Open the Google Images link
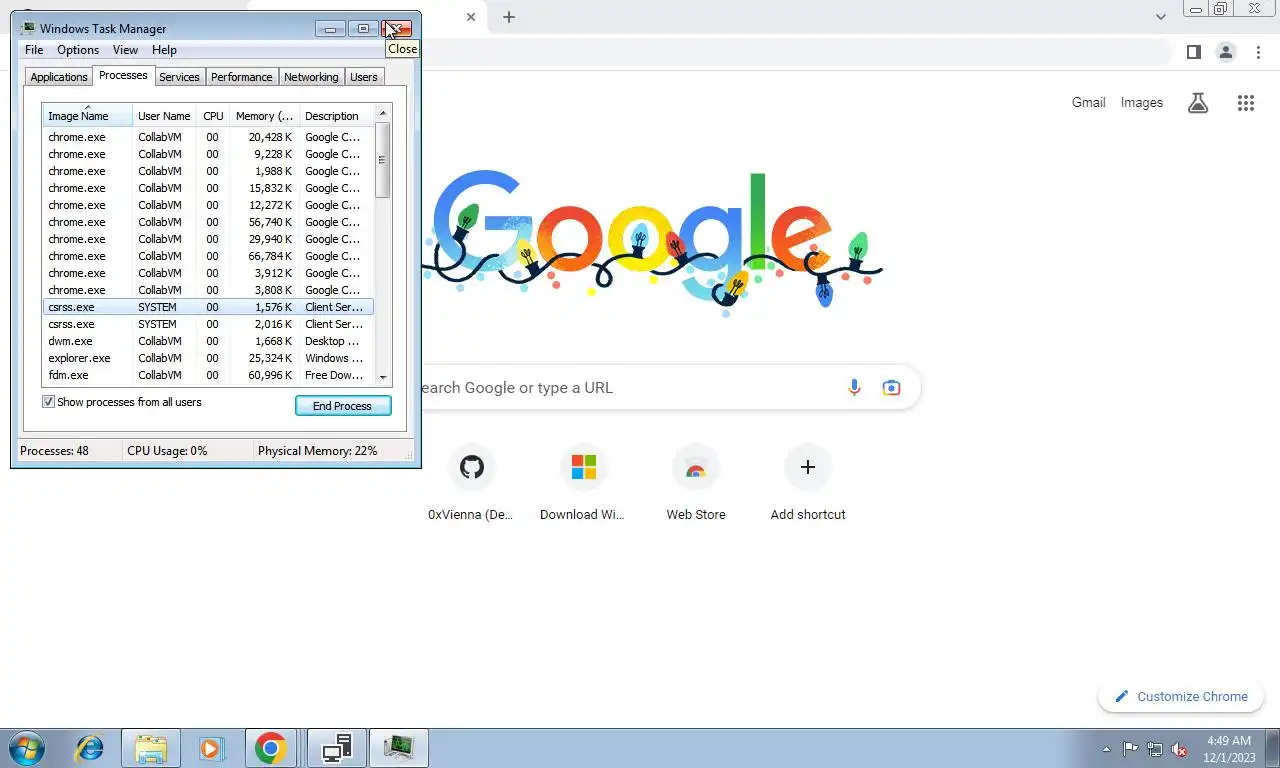 pos(1141,102)
